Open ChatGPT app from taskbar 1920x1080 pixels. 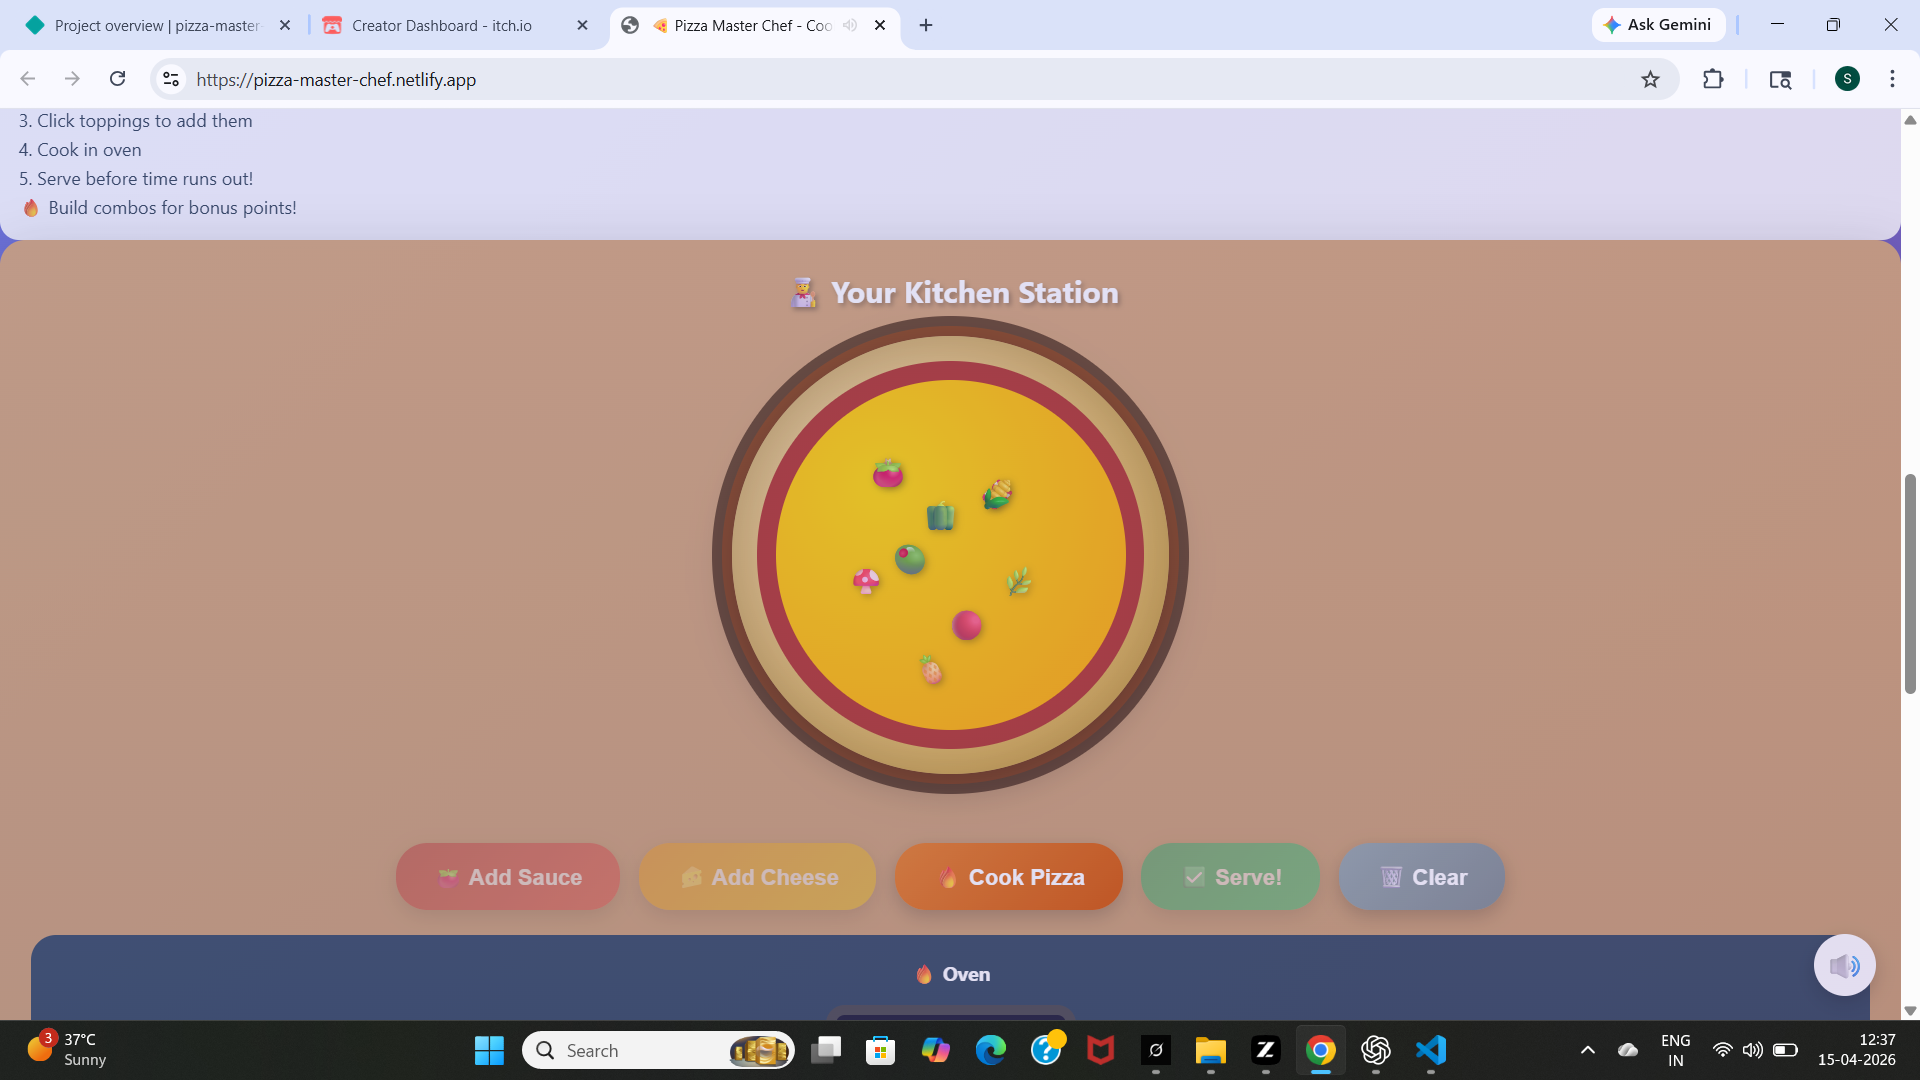(1375, 1050)
